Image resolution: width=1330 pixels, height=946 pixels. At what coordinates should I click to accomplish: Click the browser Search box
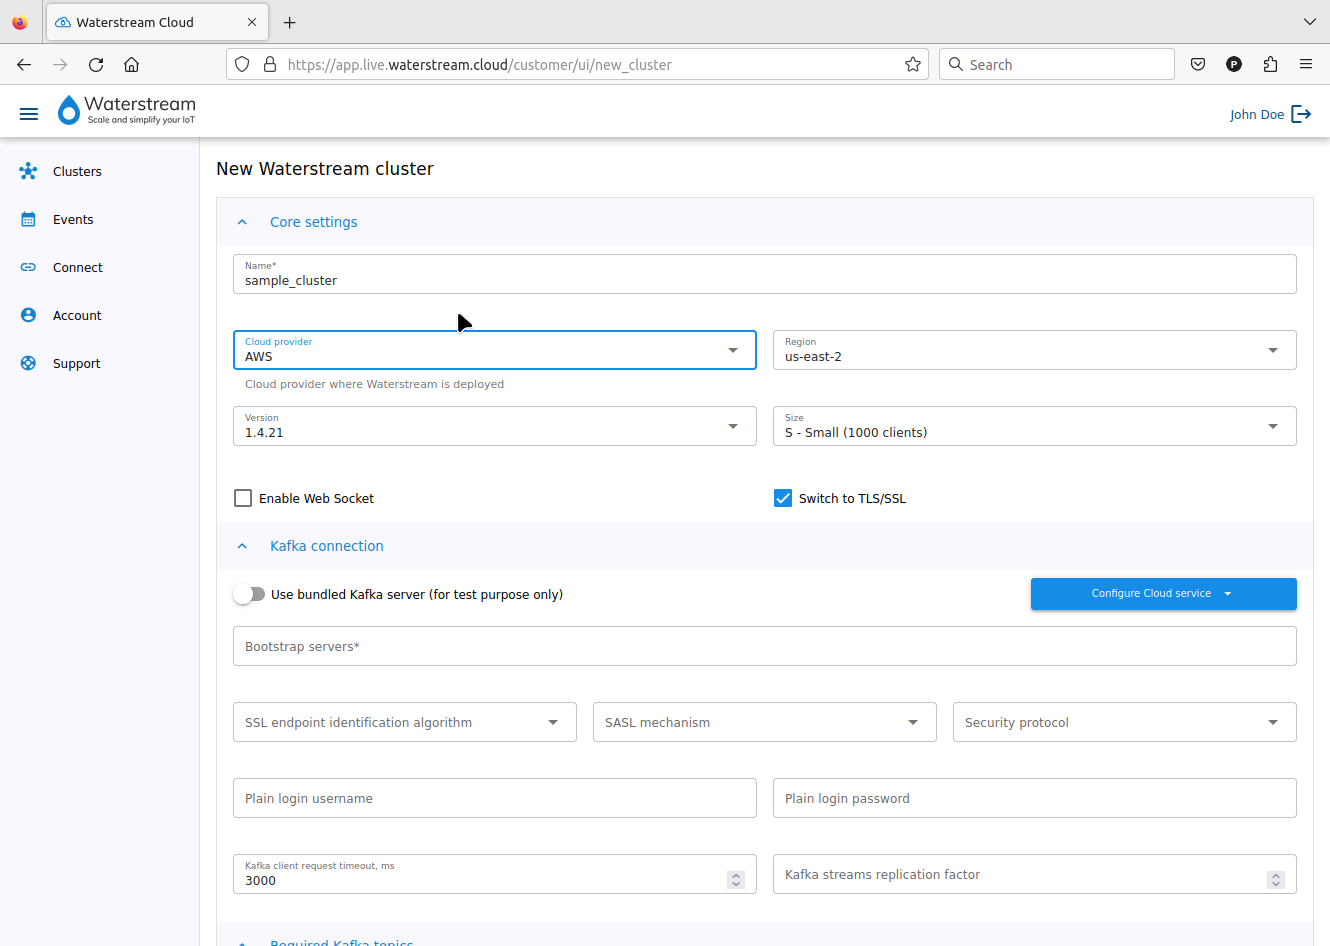1057,64
